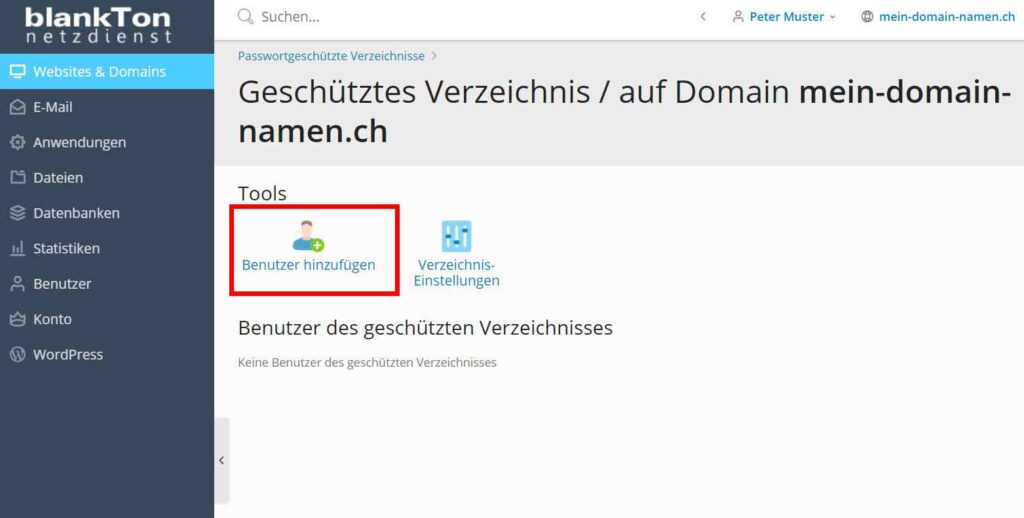Click the Statistiken bar chart icon
This screenshot has height=518, width=1024.
pos(17,248)
